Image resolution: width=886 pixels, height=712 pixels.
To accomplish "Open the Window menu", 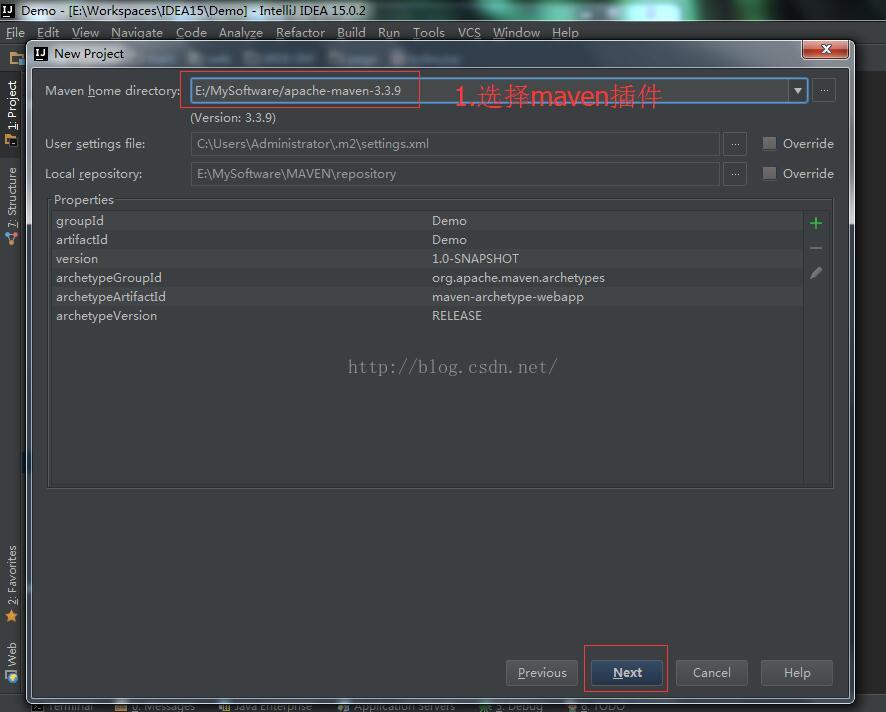I will (x=516, y=33).
